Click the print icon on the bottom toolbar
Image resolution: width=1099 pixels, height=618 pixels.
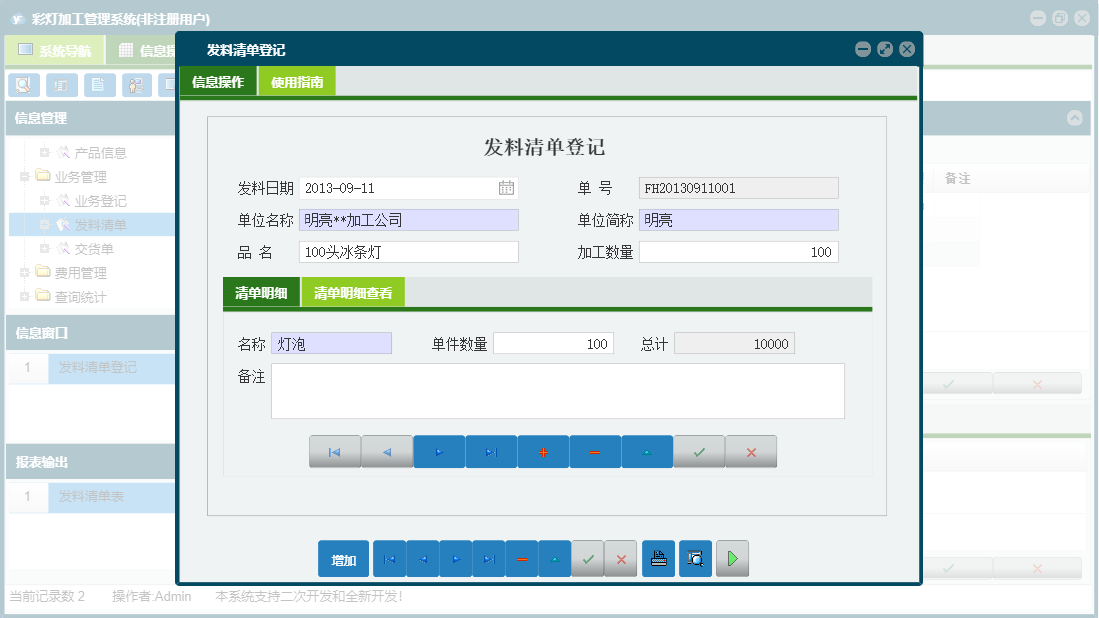[x=658, y=558]
